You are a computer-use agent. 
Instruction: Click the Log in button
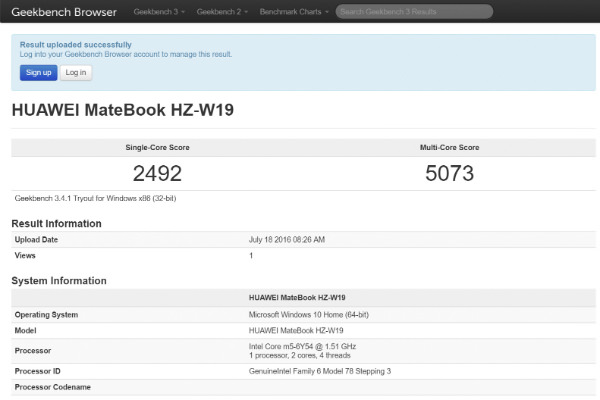tap(76, 73)
